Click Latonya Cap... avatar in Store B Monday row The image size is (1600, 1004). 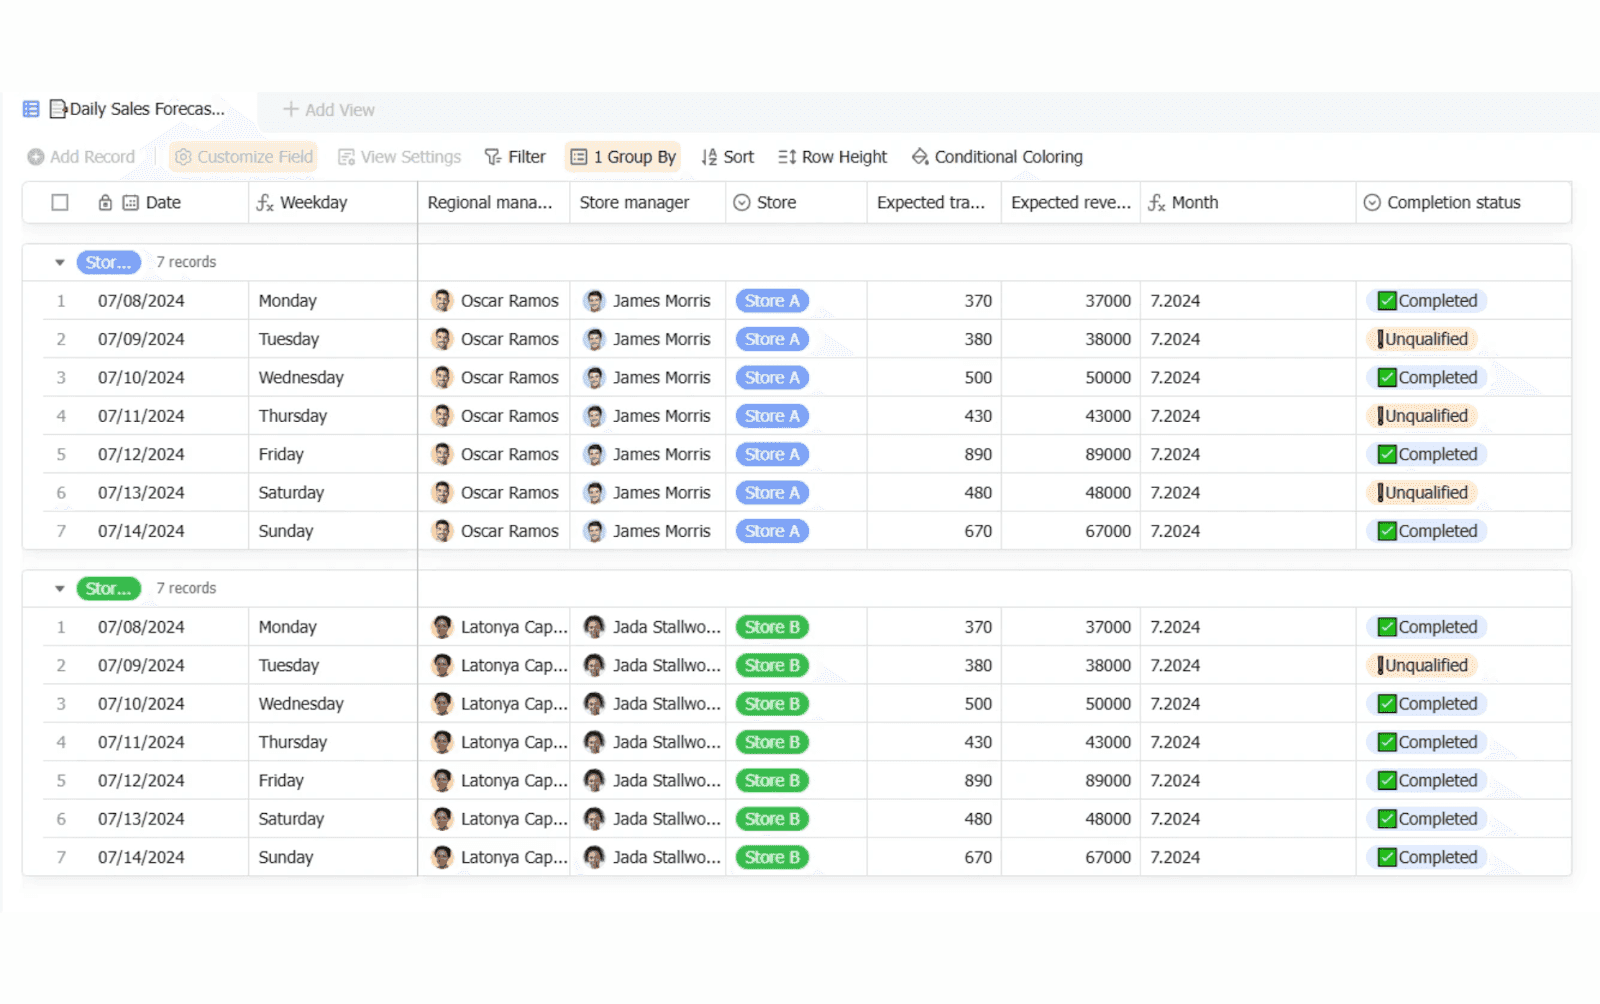point(442,628)
